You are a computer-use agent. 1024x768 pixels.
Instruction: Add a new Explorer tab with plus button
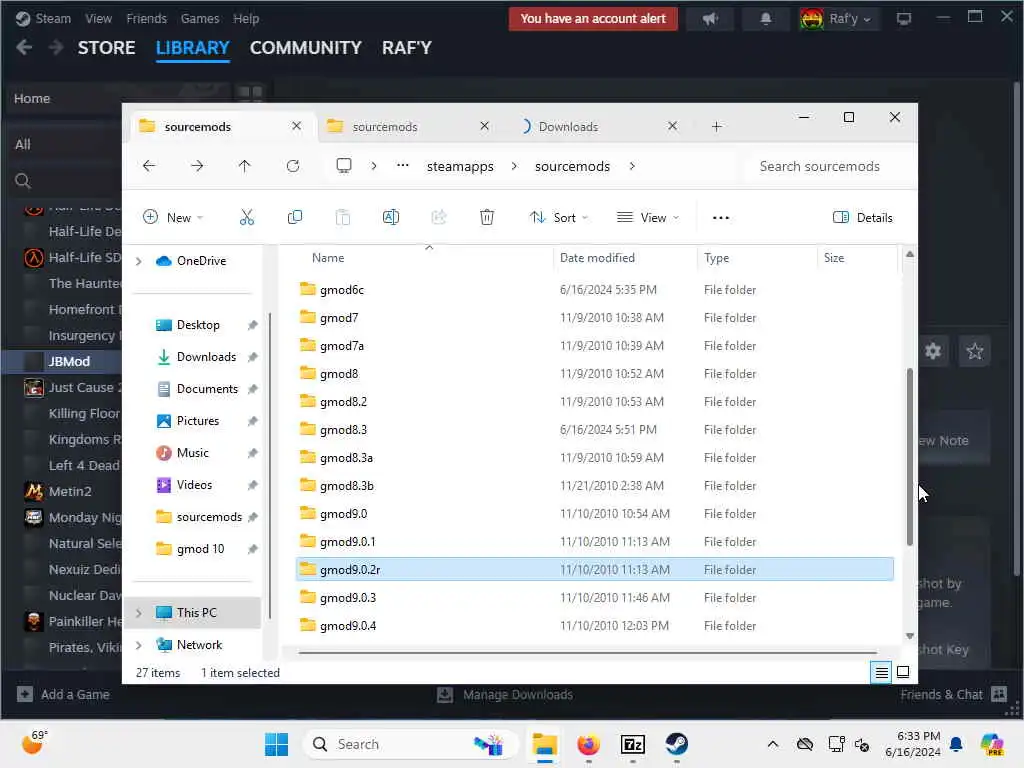[716, 127]
